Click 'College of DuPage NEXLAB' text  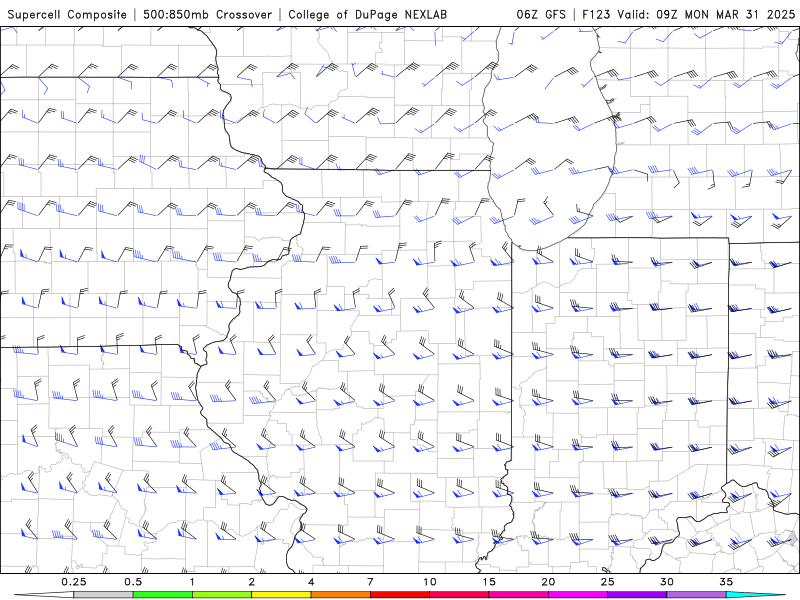tap(367, 14)
